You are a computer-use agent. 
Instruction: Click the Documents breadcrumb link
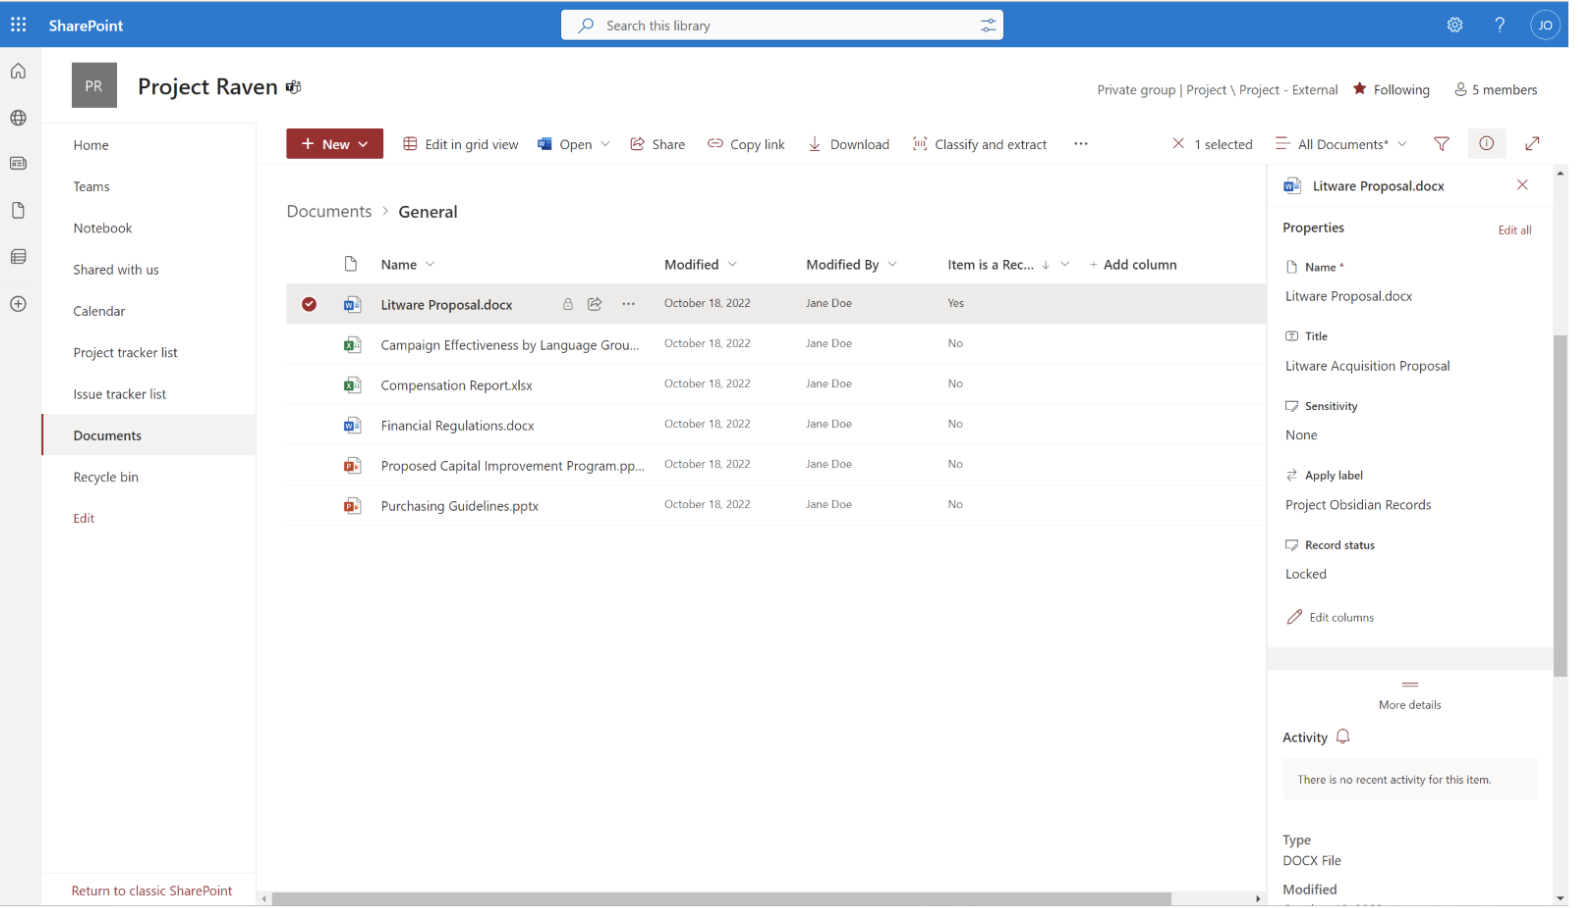[x=331, y=212]
